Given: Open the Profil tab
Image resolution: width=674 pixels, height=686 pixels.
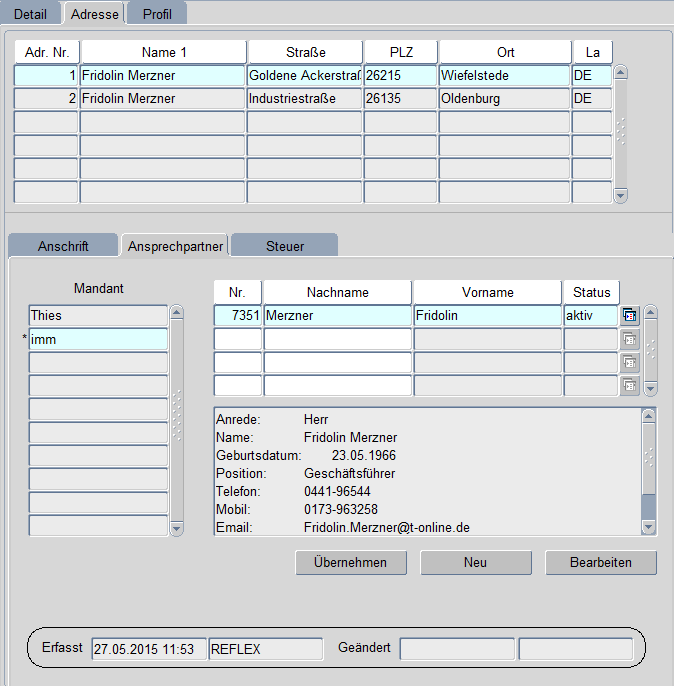Looking at the screenshot, I should tap(157, 14).
